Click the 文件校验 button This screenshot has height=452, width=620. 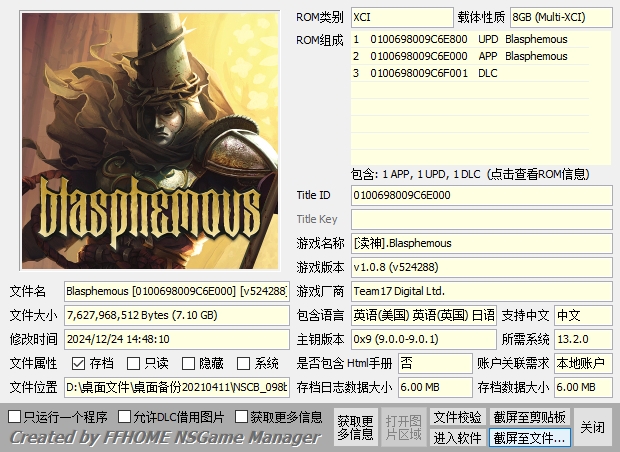tap(457, 417)
